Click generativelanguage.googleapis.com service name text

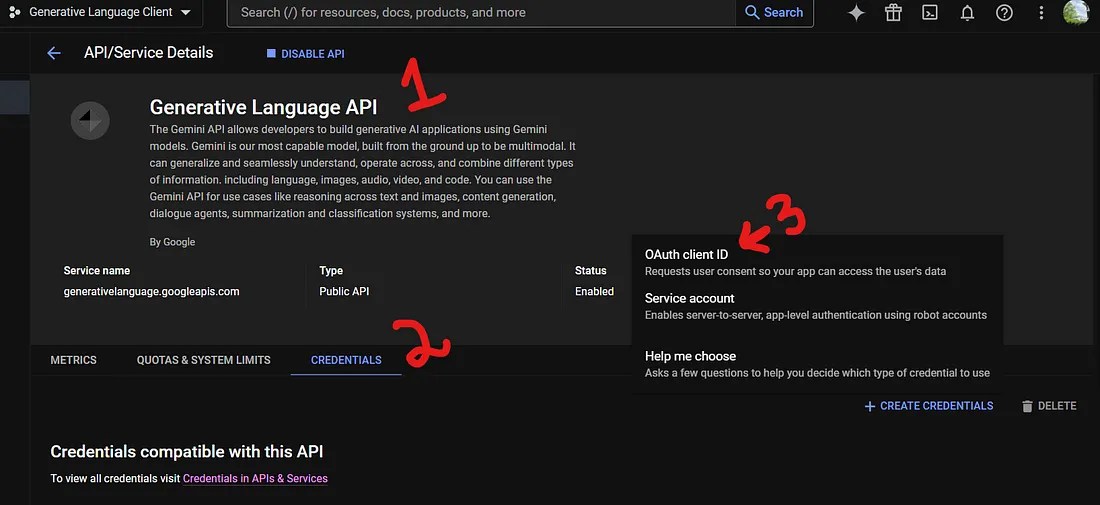tap(152, 291)
